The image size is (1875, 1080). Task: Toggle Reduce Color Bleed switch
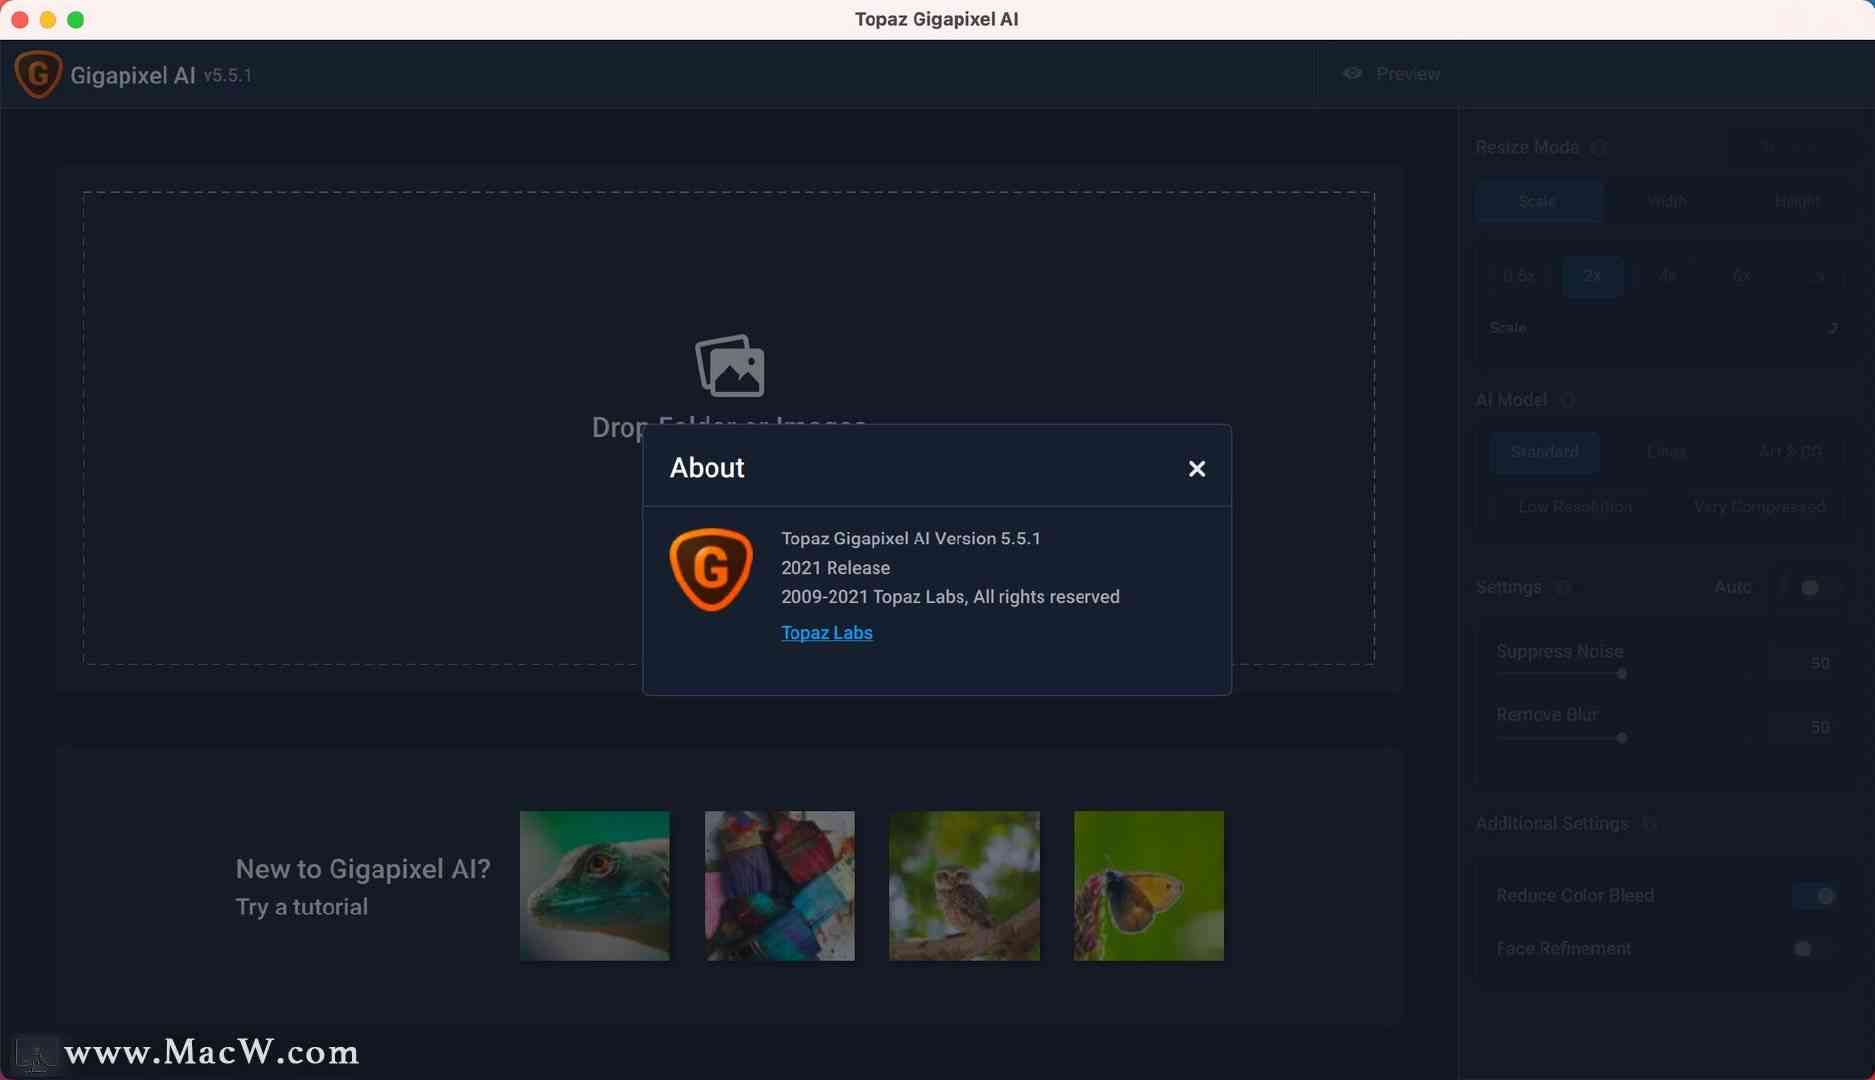(x=1817, y=896)
